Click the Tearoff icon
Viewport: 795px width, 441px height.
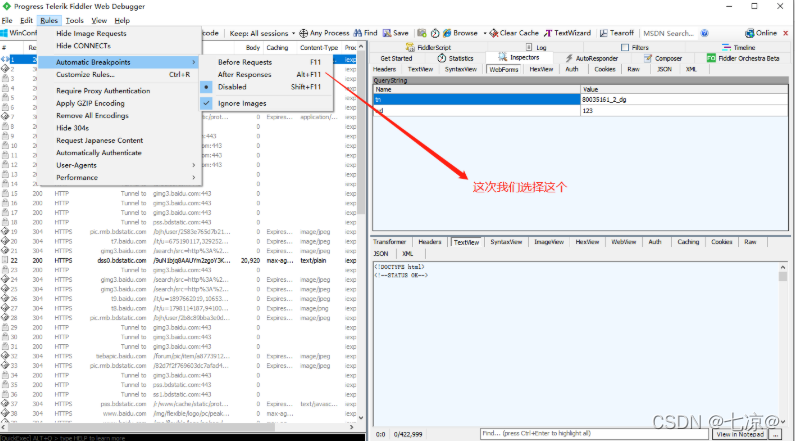pyautogui.click(x=603, y=33)
